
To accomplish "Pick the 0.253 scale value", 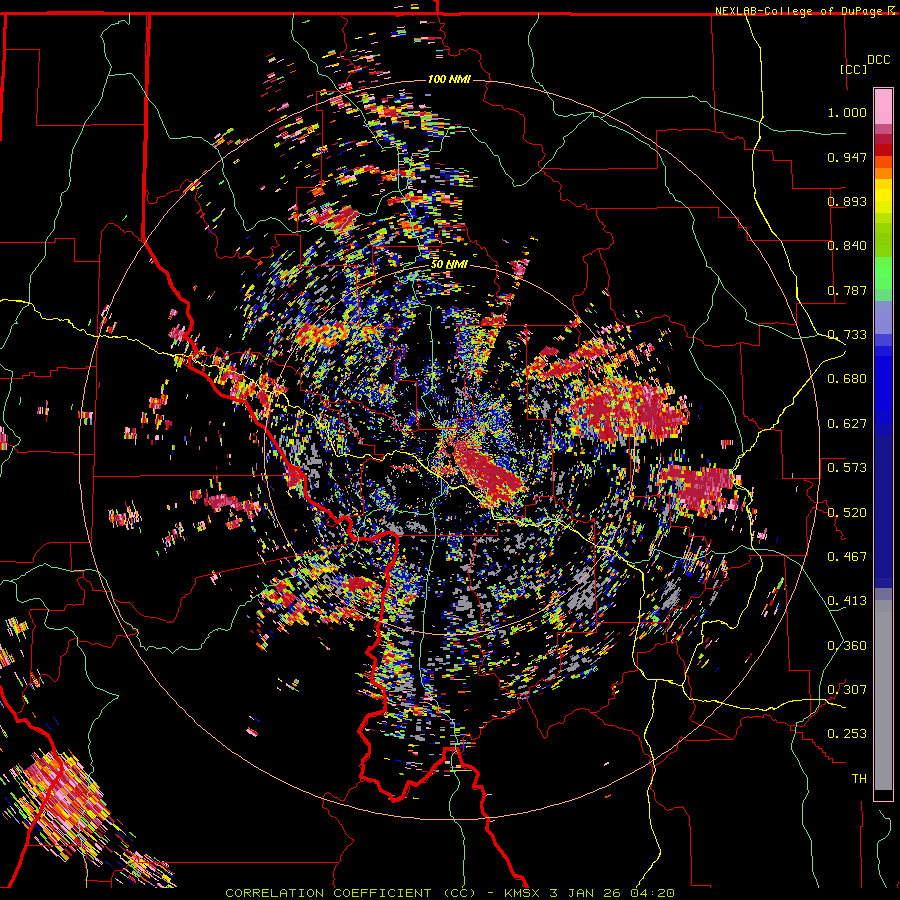I will pos(847,734).
